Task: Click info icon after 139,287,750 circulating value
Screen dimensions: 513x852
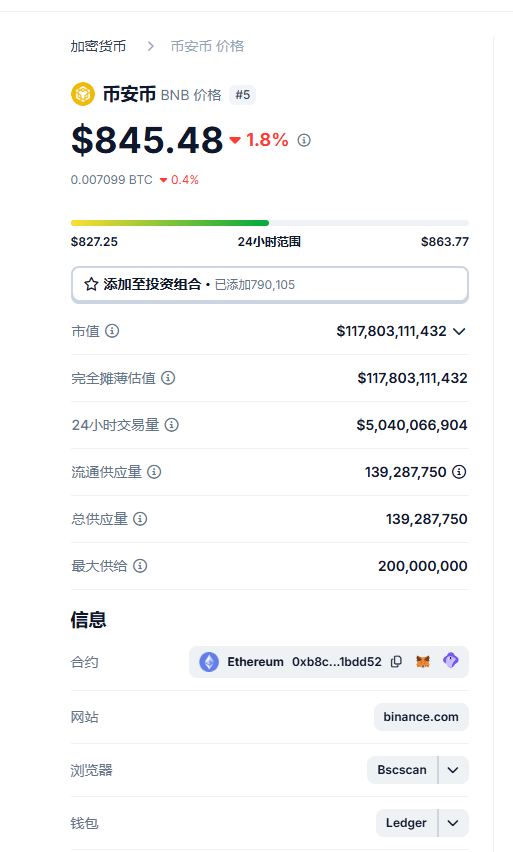Action: 459,472
